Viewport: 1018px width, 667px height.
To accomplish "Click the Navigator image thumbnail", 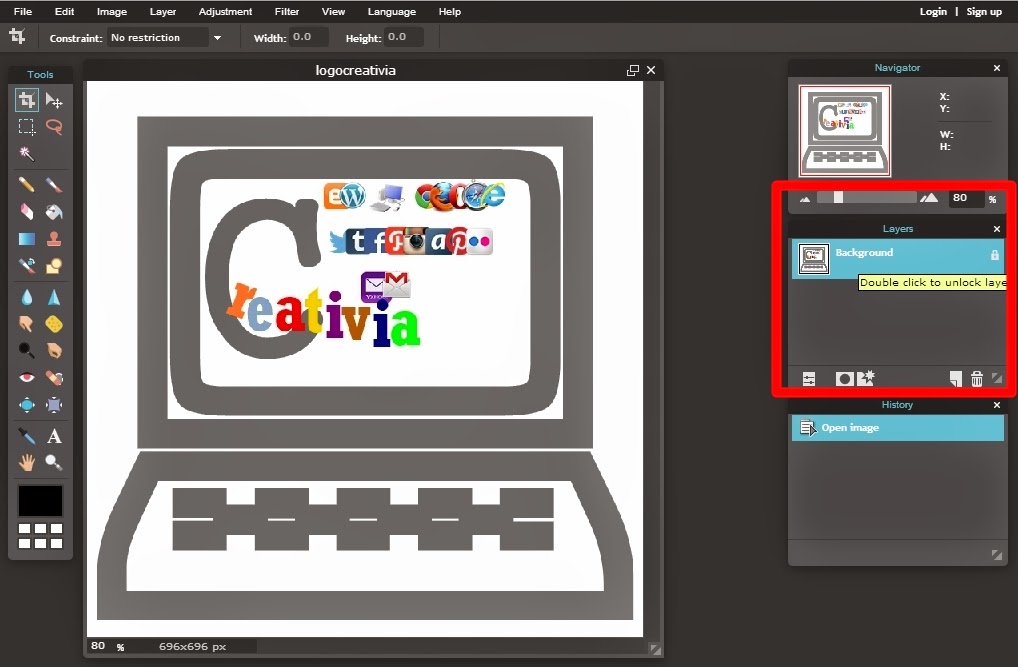I will pos(845,131).
